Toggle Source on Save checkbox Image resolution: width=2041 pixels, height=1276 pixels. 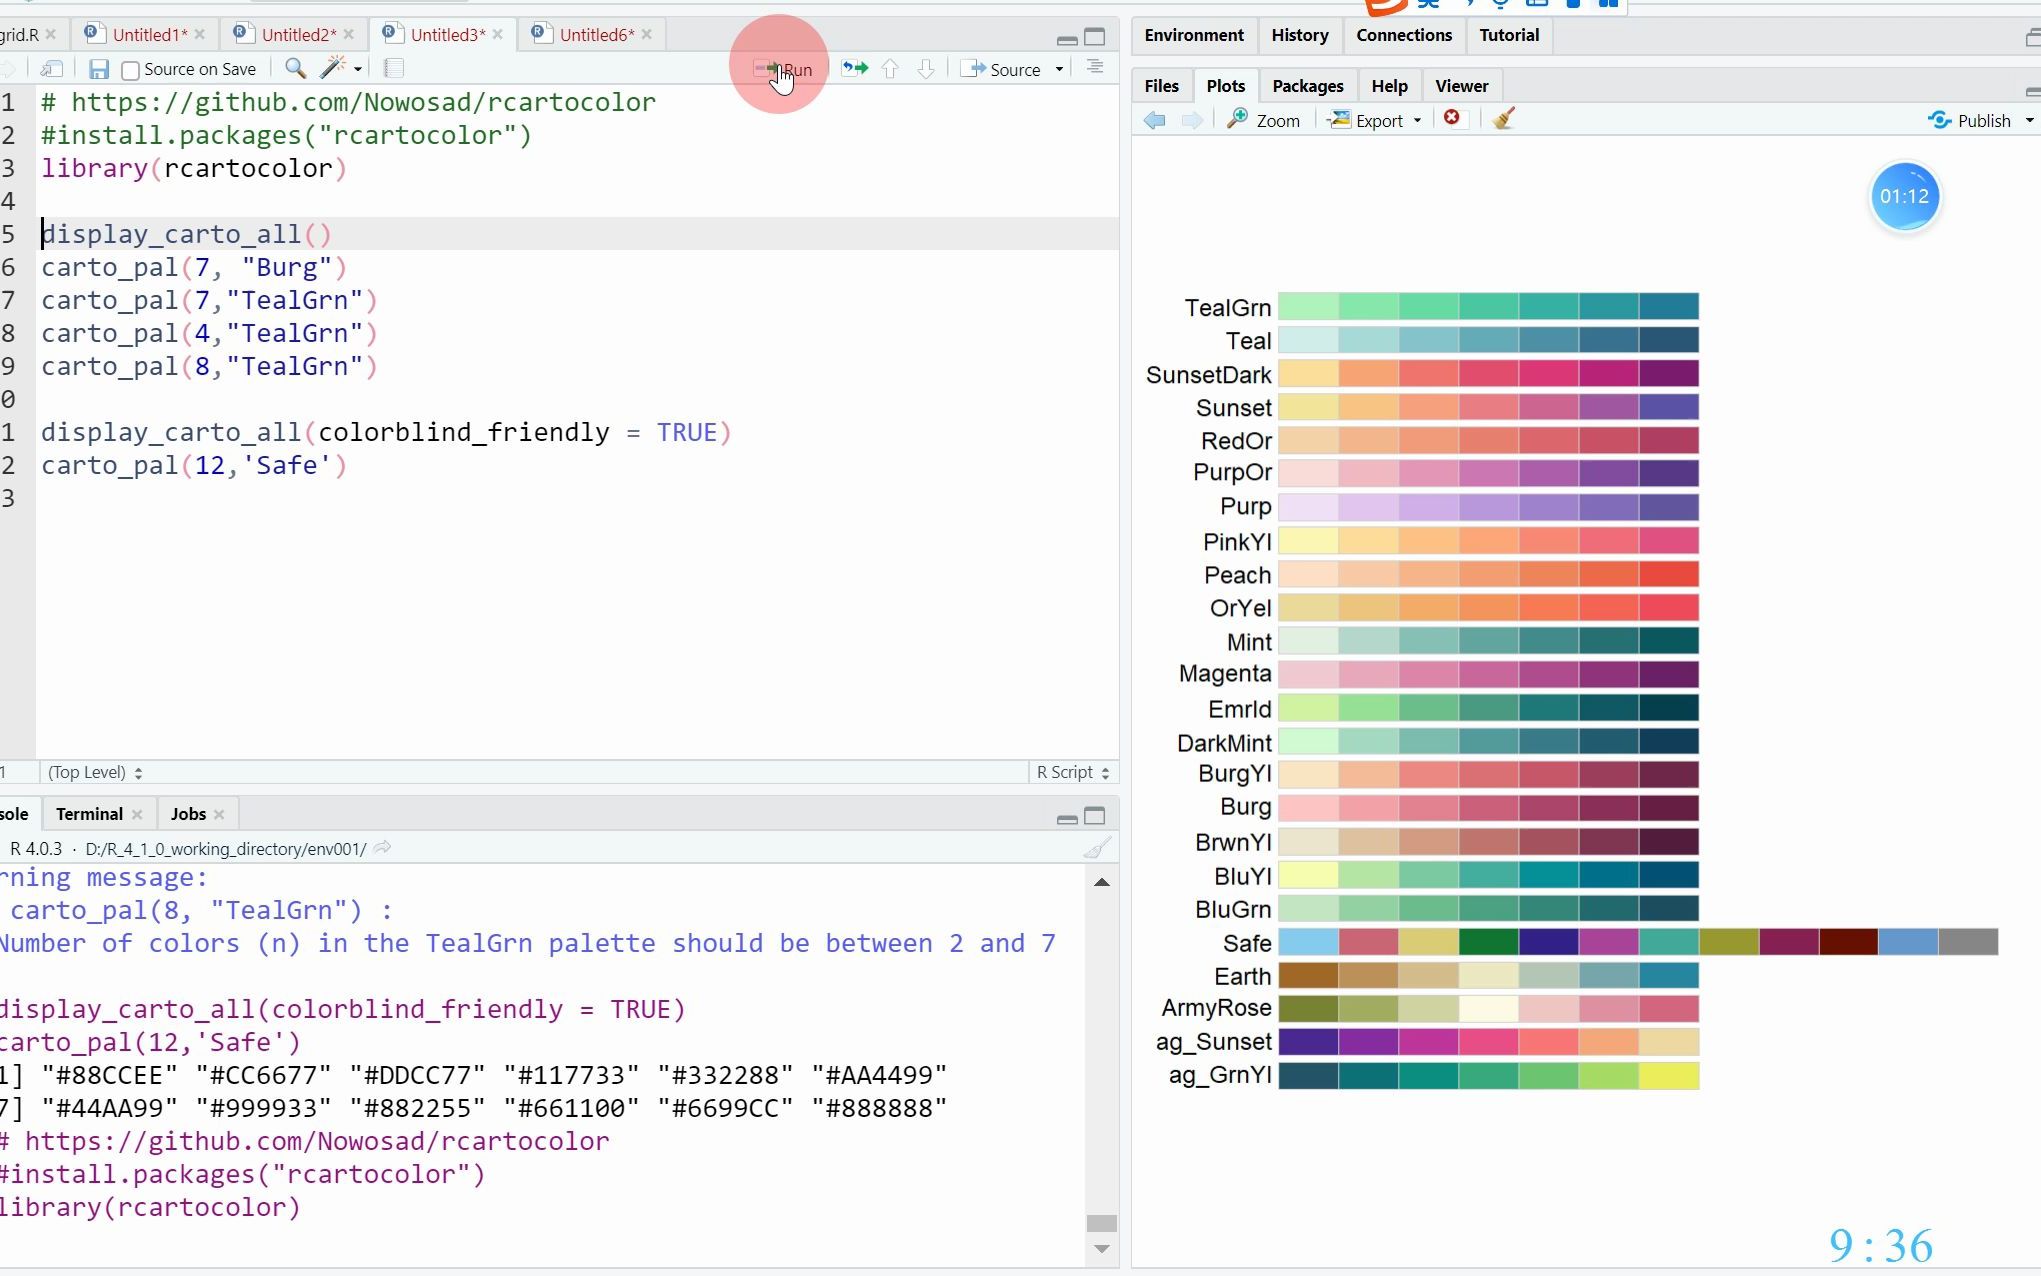(131, 69)
